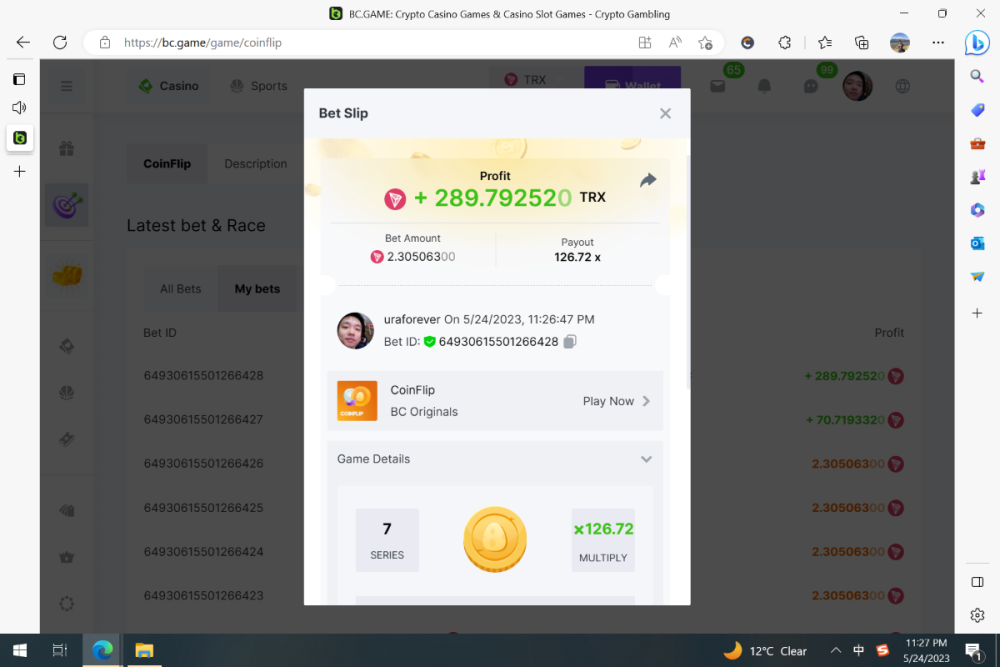
Task: Switch to the All Bets tab
Action: point(181,289)
